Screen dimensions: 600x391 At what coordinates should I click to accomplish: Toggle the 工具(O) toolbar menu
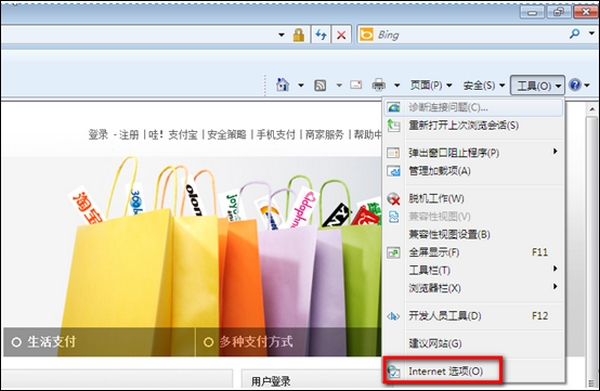(x=538, y=85)
